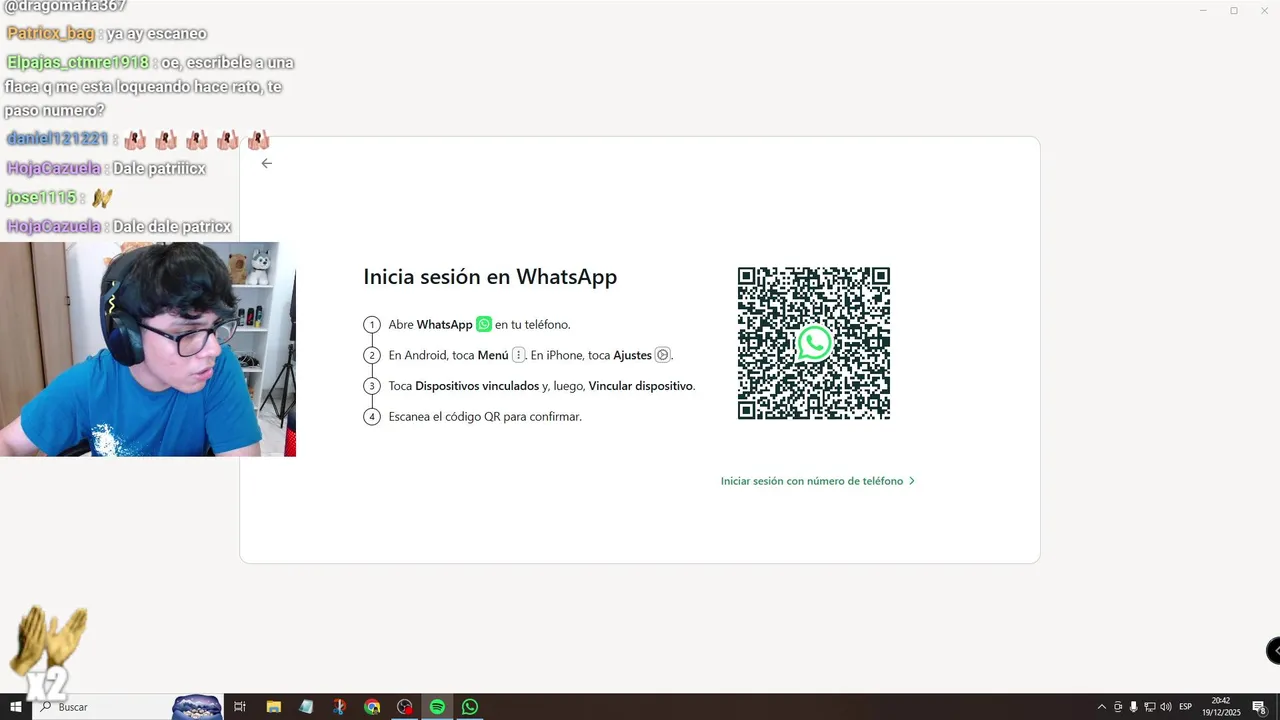Viewport: 1280px width, 720px height.
Task: Open the scissors snipping app on taskbar
Action: tap(339, 707)
